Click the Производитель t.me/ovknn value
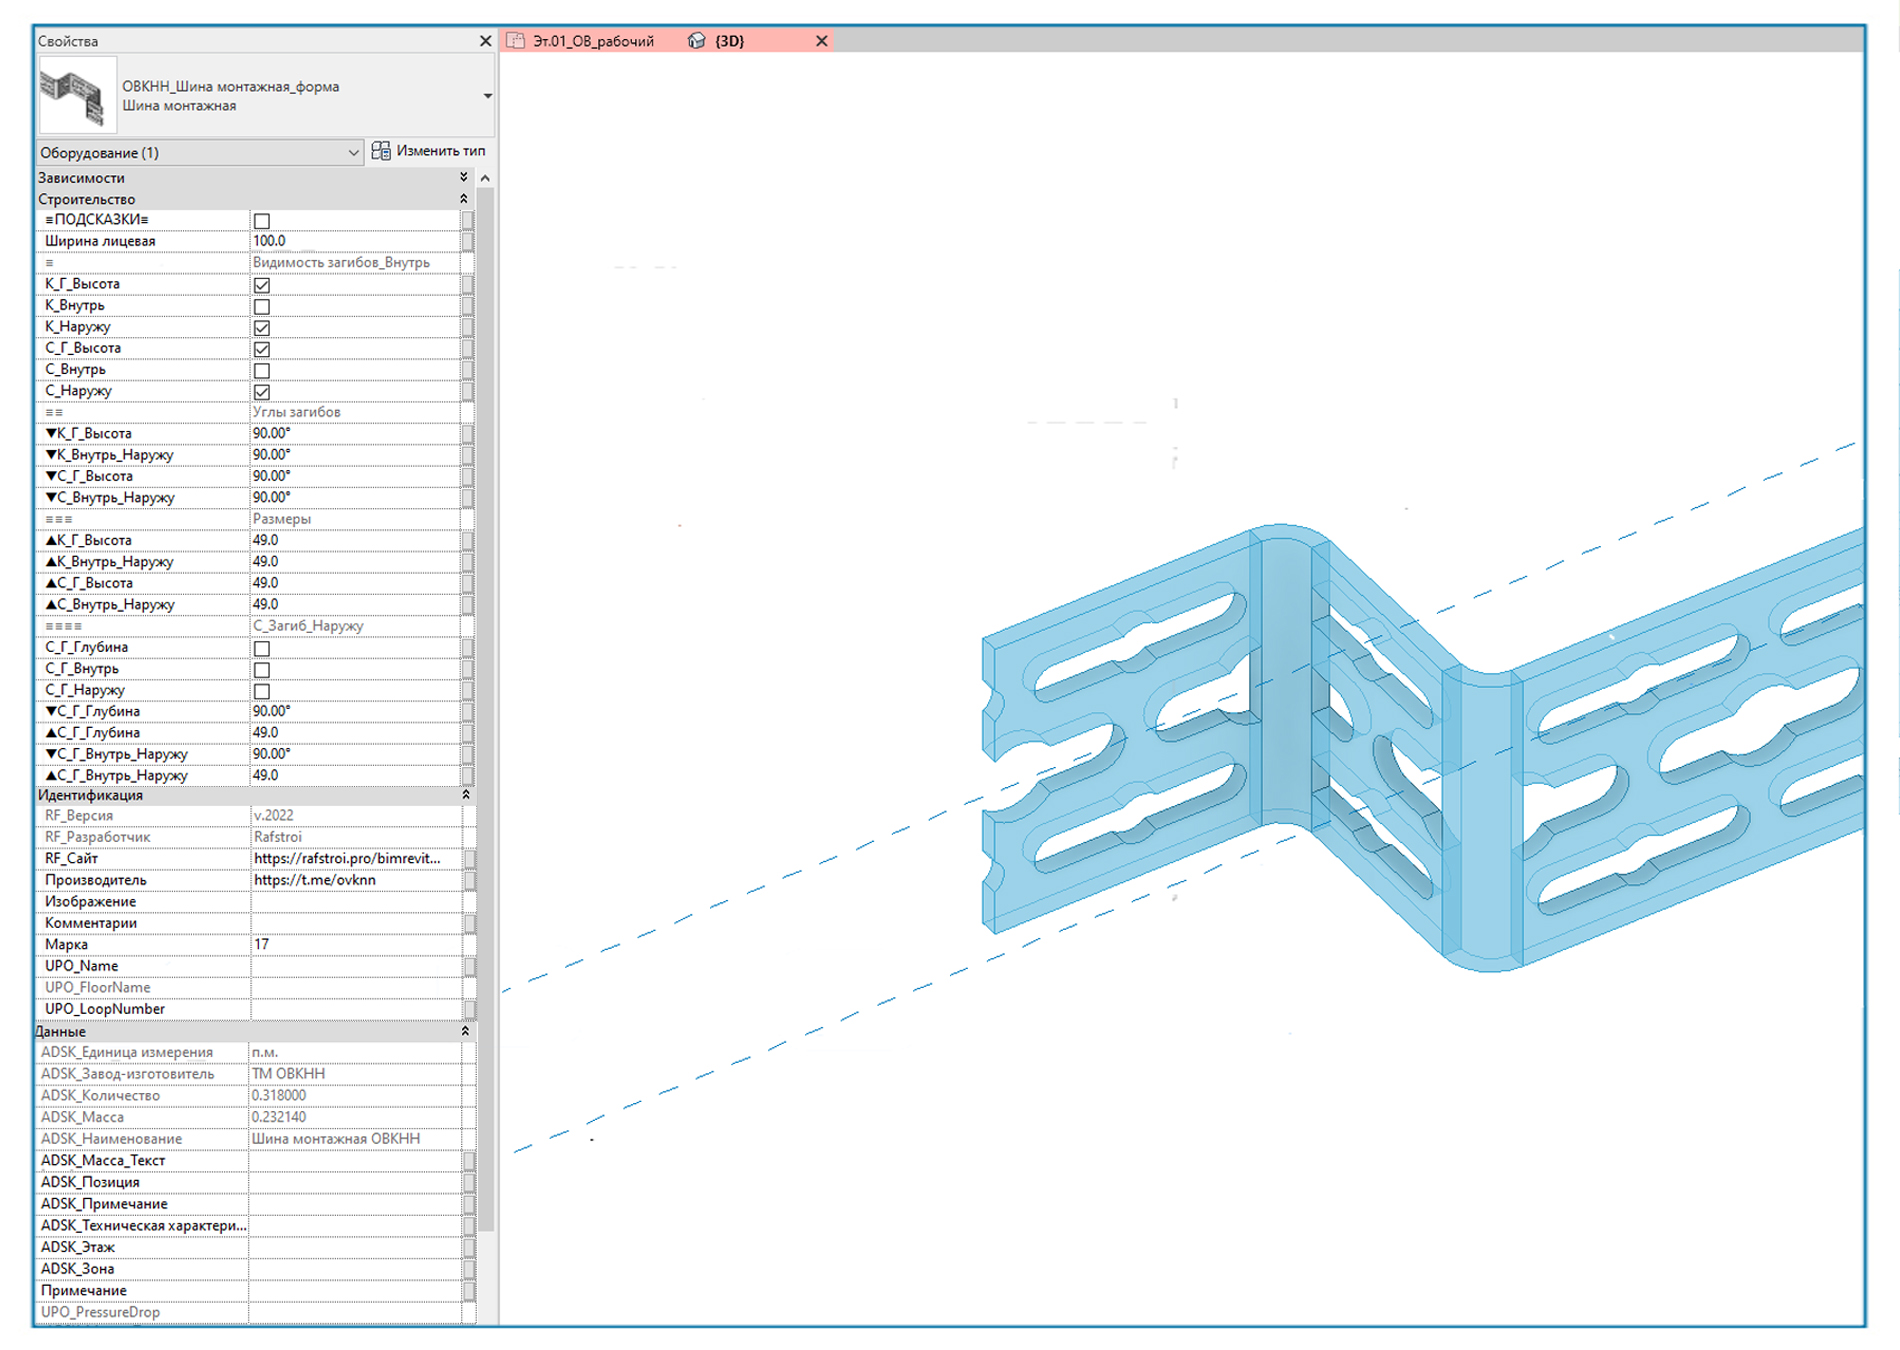The height and width of the screenshot is (1350, 1900). point(315,880)
